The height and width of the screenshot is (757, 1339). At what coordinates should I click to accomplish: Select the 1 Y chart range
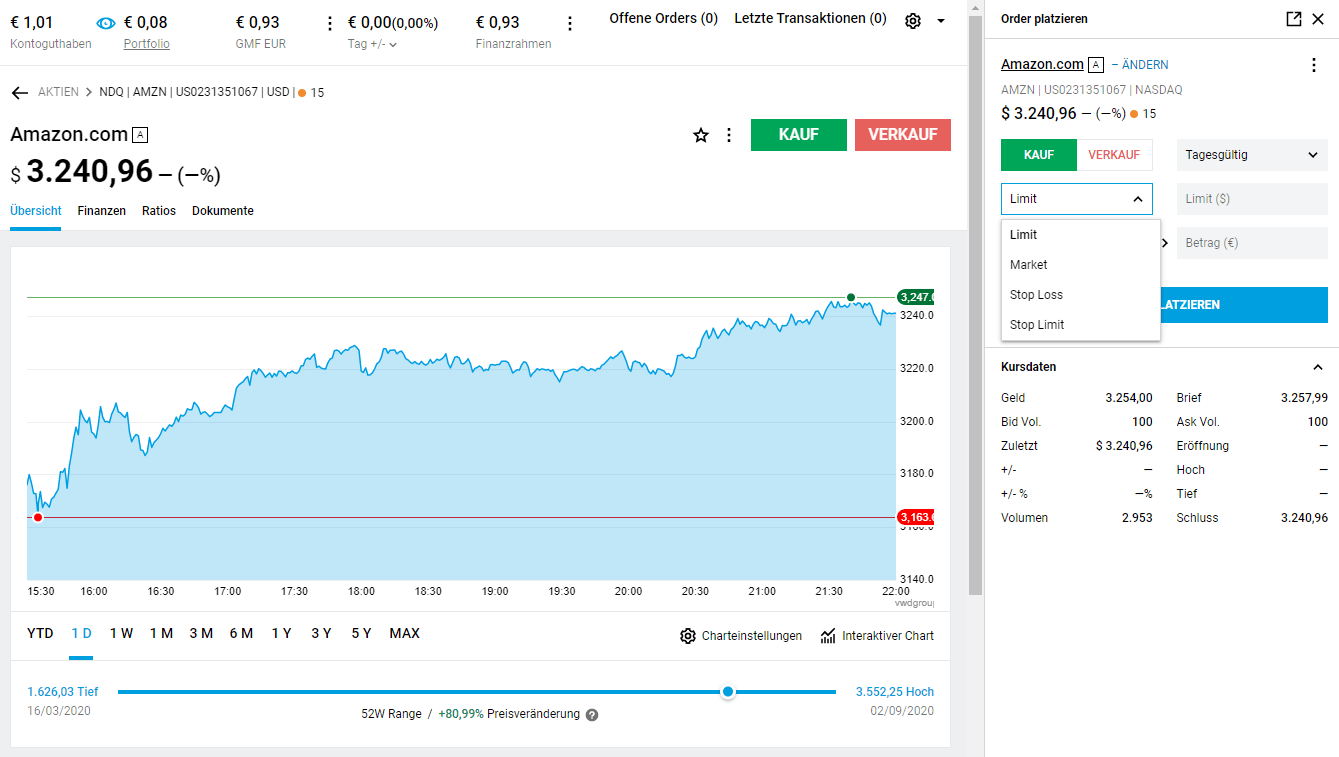tap(281, 633)
